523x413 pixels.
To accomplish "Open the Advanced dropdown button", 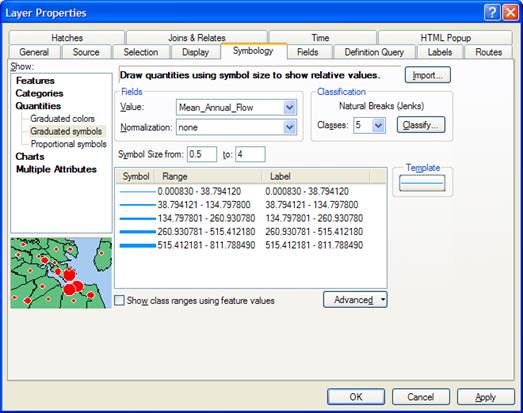I will point(355,300).
